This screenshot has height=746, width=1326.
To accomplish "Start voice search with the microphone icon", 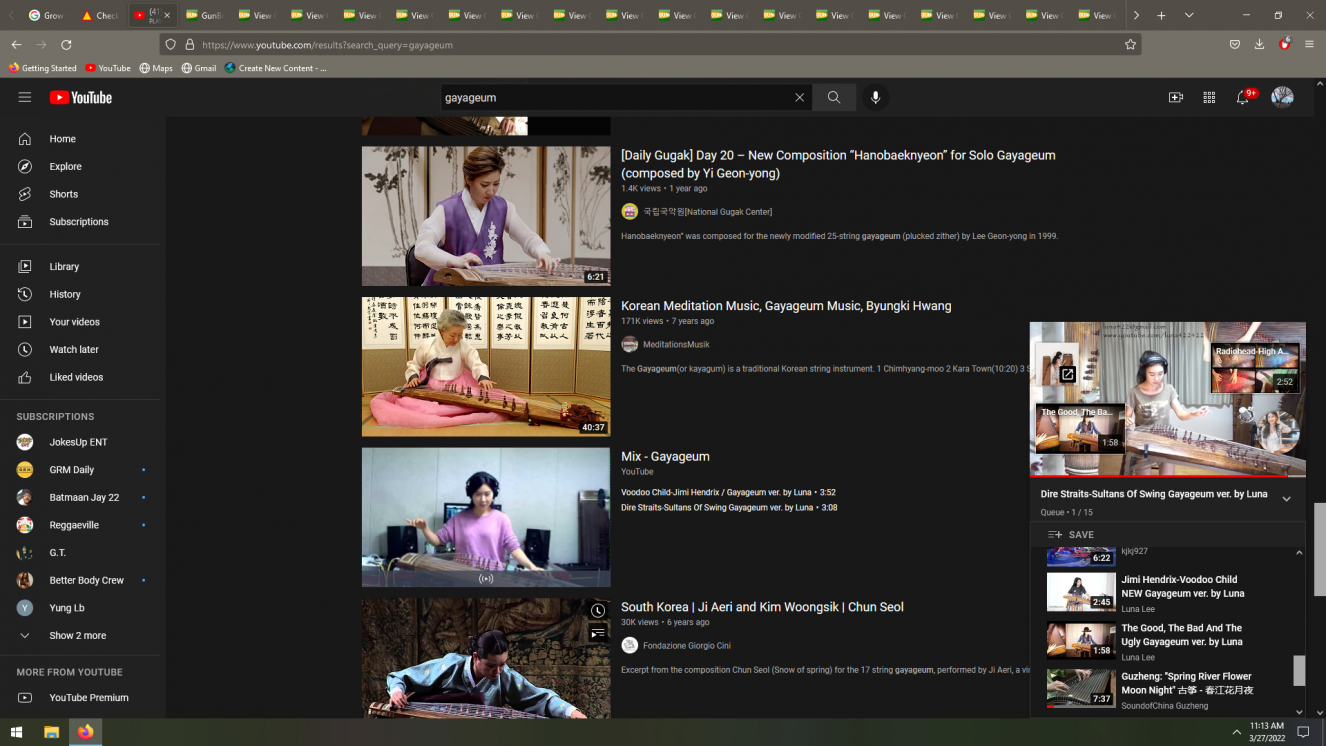I will [876, 97].
